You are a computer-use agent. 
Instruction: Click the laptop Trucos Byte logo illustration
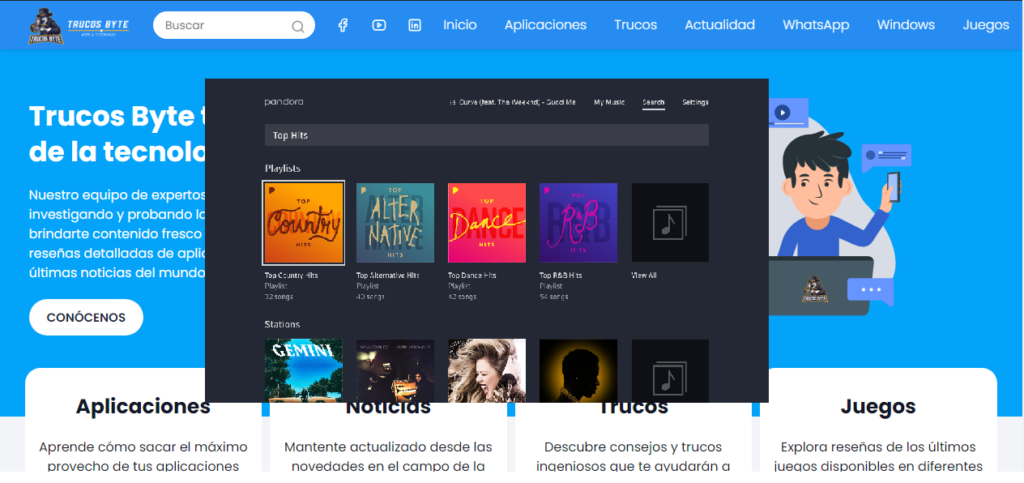(x=816, y=290)
